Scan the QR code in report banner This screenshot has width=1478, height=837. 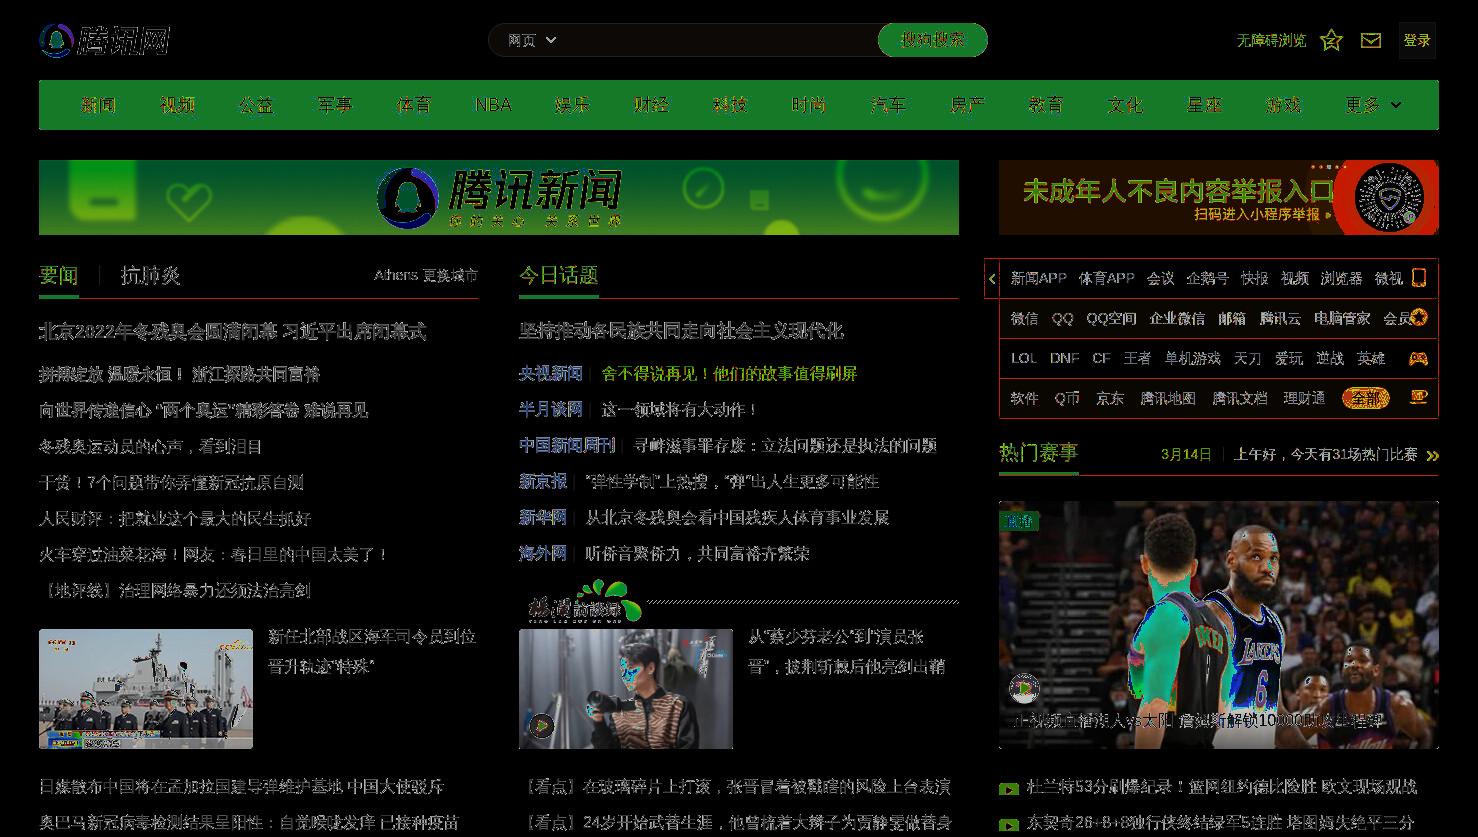click(x=1389, y=197)
